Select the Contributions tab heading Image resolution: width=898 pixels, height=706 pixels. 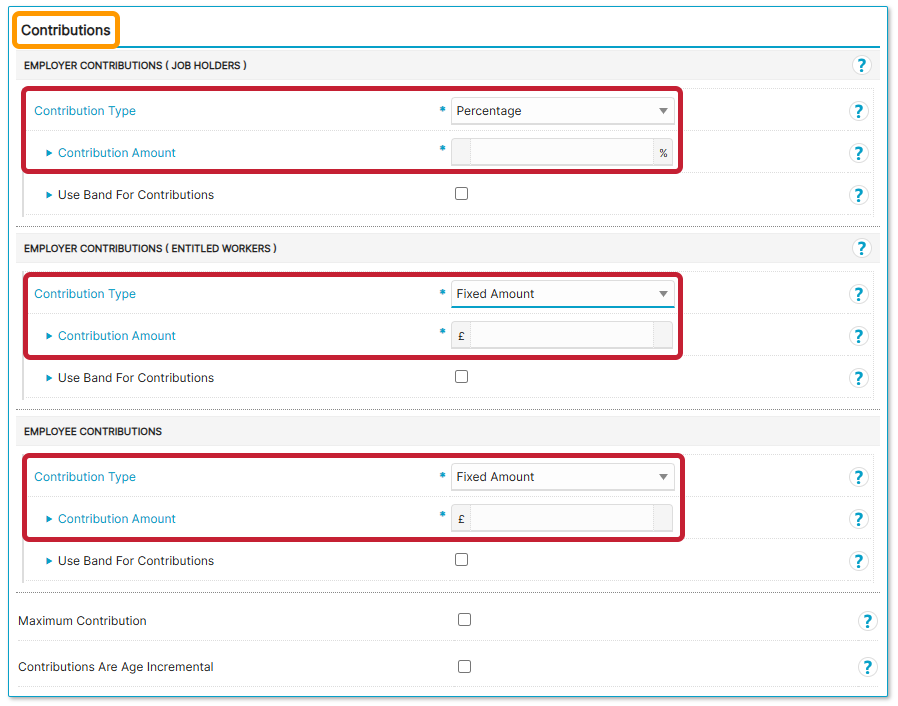pyautogui.click(x=66, y=30)
